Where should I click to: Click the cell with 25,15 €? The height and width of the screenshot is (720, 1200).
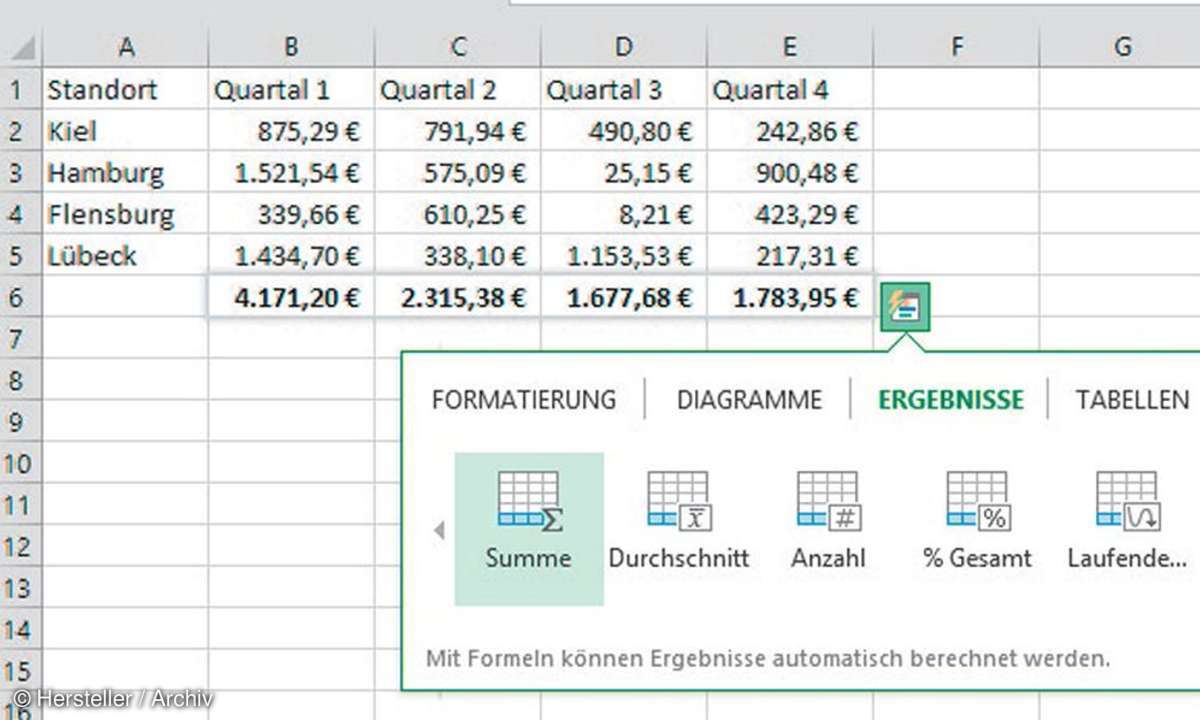tap(623, 172)
